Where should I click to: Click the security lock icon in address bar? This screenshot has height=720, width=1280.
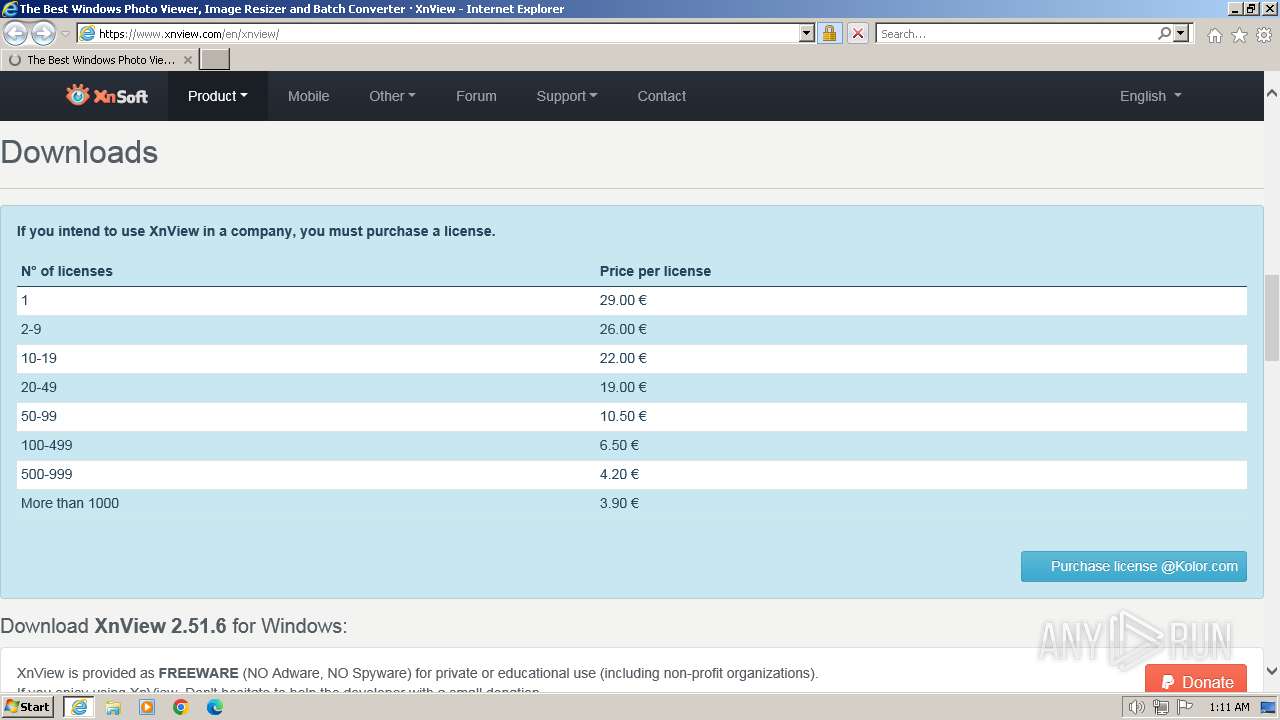pyautogui.click(x=829, y=33)
